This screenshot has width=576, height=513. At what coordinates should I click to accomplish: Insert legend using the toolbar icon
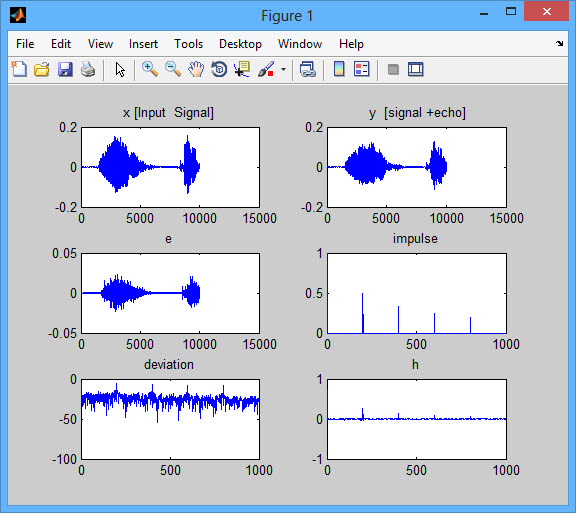361,69
